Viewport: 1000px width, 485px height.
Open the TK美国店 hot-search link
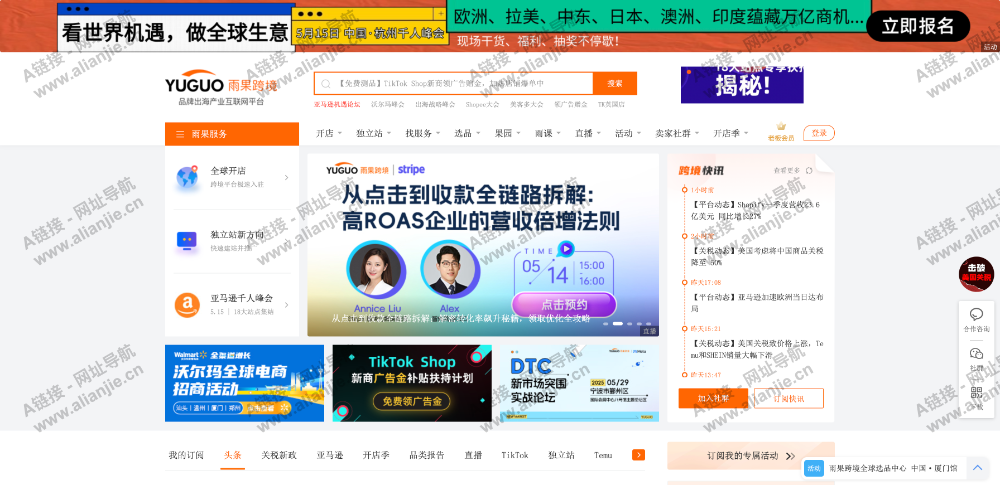tap(611, 104)
